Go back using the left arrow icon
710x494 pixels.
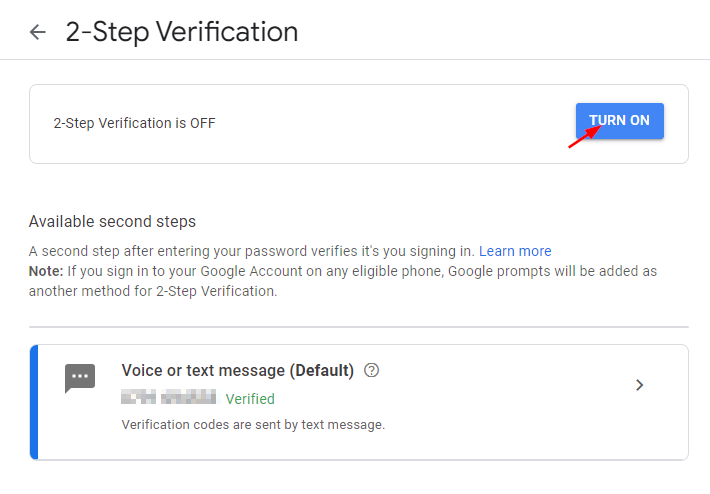[38, 32]
